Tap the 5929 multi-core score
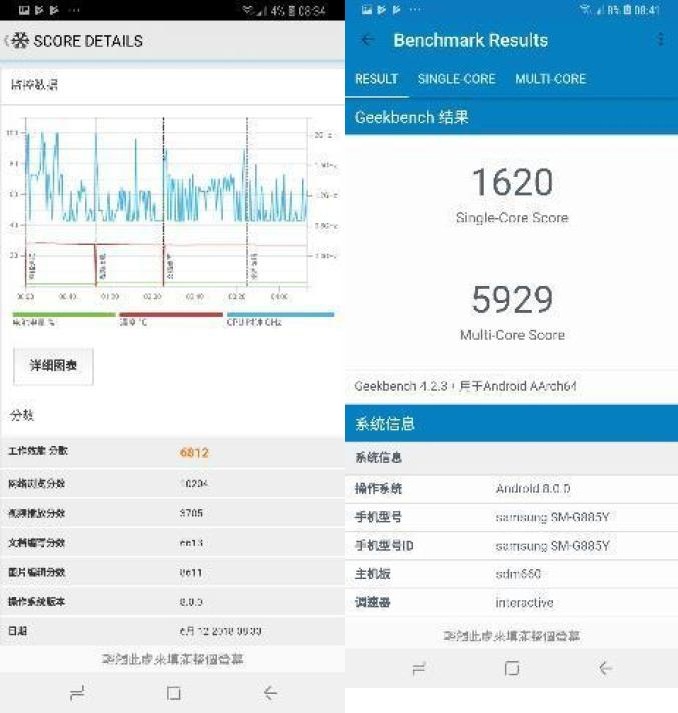Image resolution: width=678 pixels, height=713 pixels. [x=512, y=299]
